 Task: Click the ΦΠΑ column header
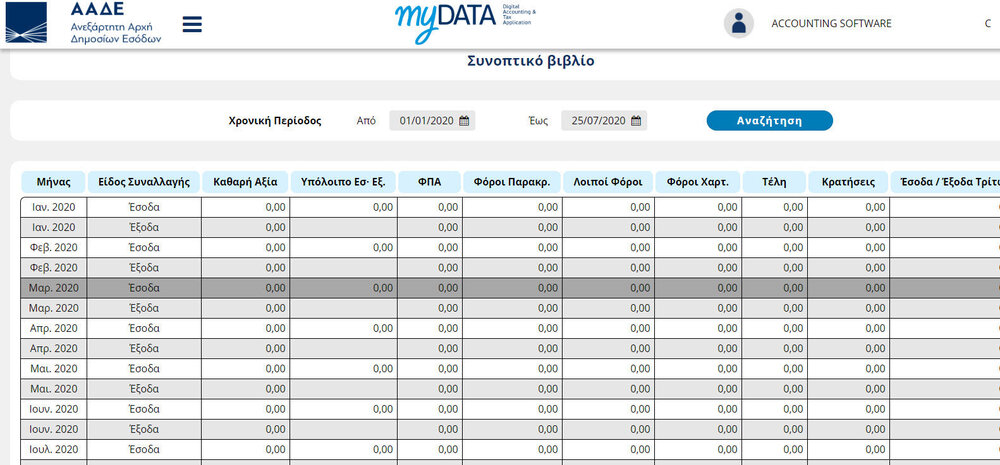click(430, 182)
